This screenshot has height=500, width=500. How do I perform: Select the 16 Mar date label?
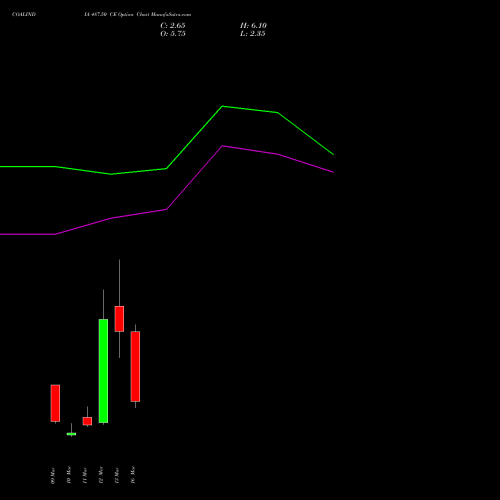[133, 475]
